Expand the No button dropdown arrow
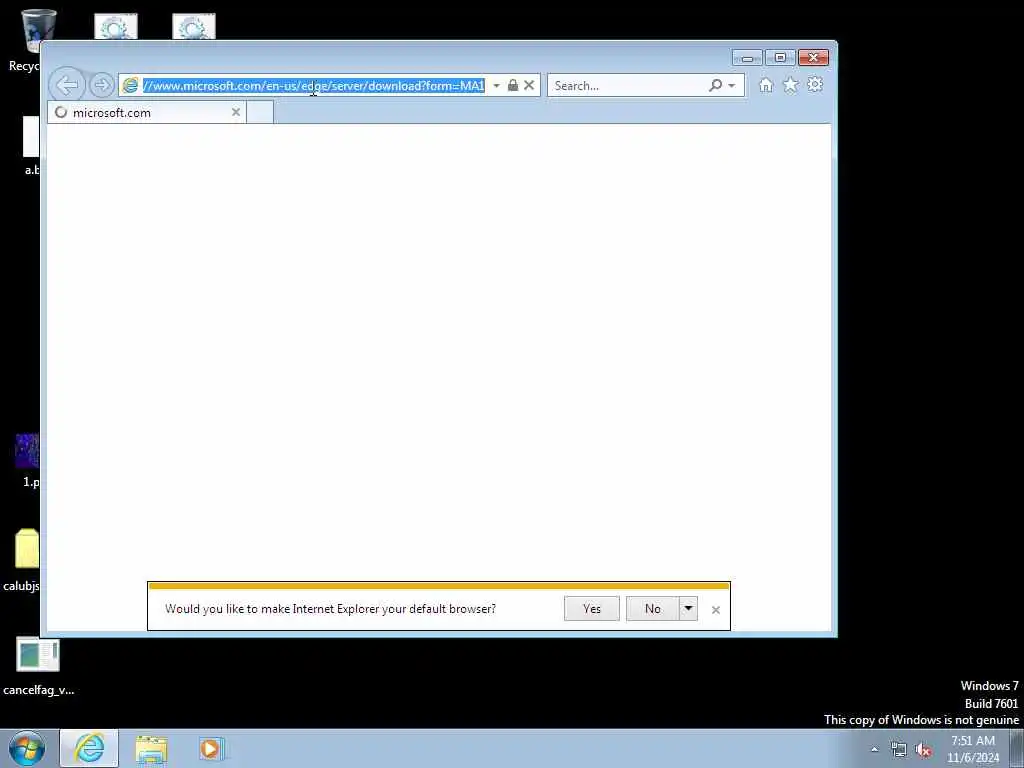 (688, 609)
